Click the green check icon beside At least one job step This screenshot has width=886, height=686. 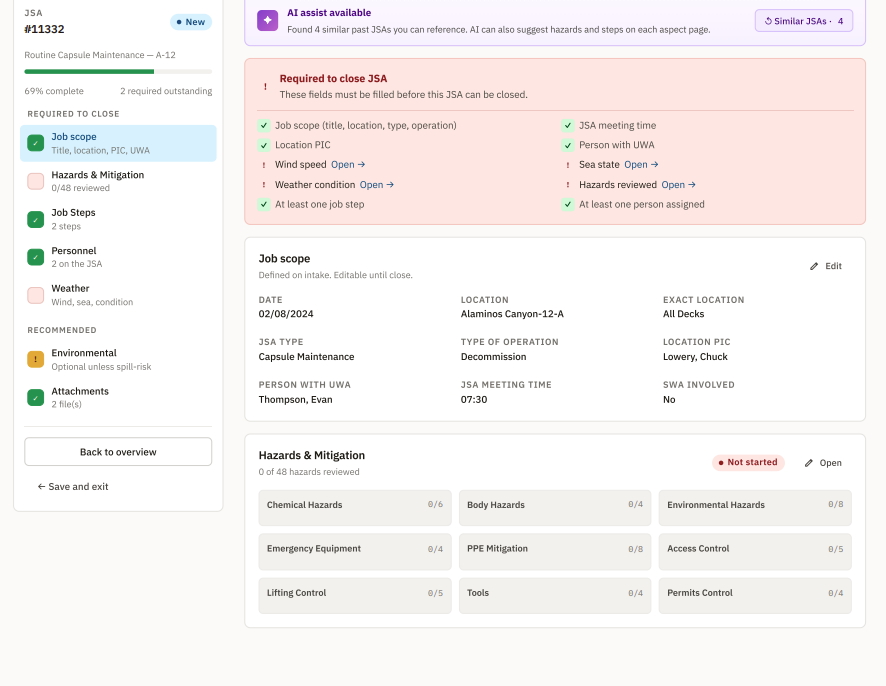(264, 205)
